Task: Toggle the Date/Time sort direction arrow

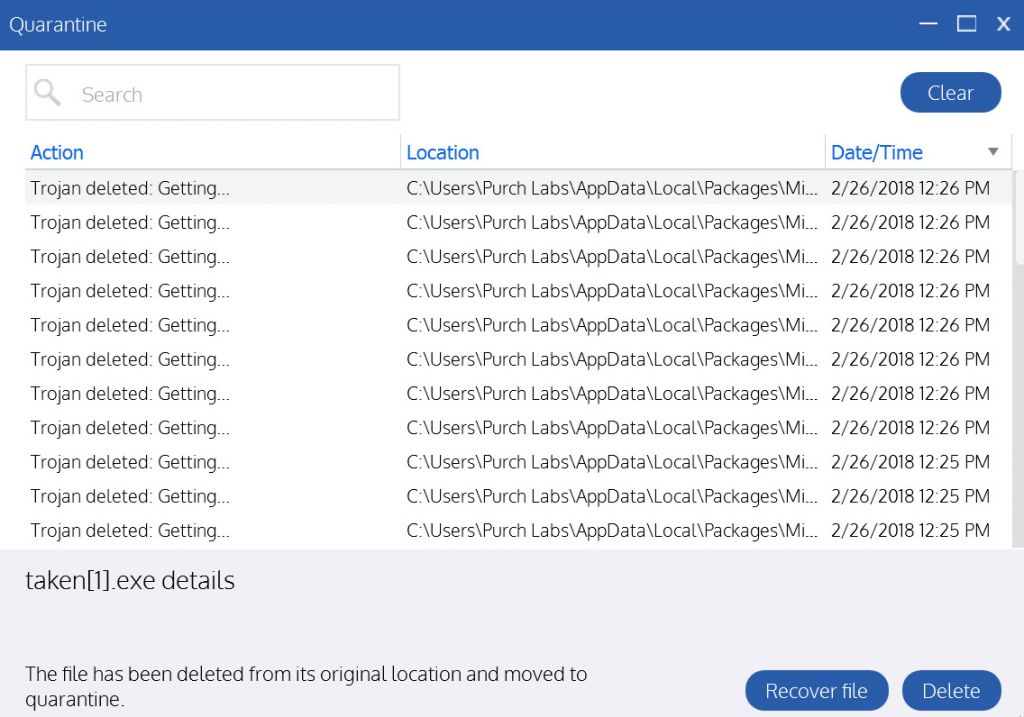Action: (993, 152)
